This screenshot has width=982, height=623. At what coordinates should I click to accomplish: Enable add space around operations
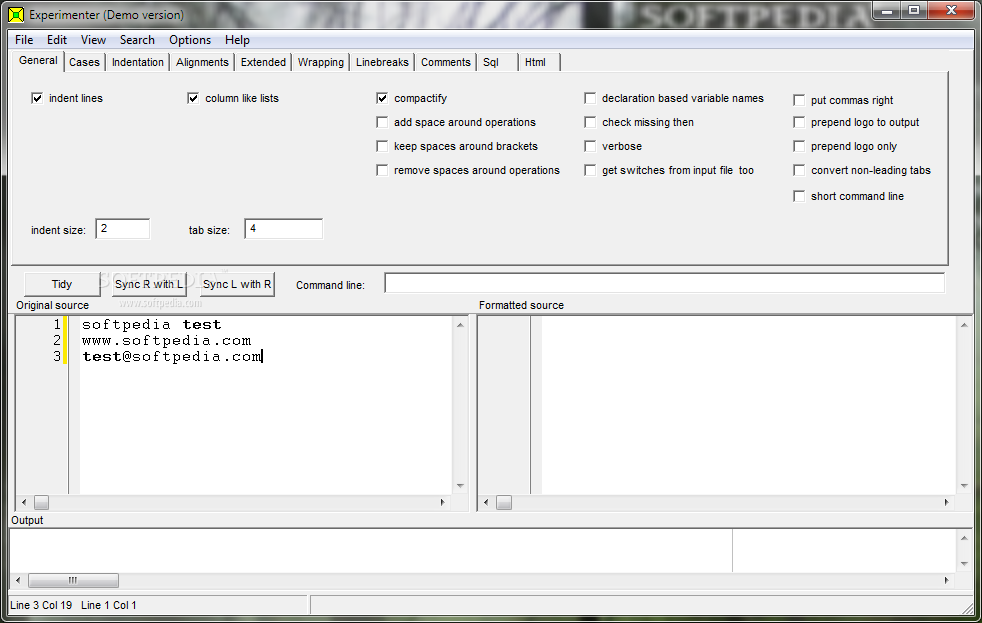click(x=382, y=122)
